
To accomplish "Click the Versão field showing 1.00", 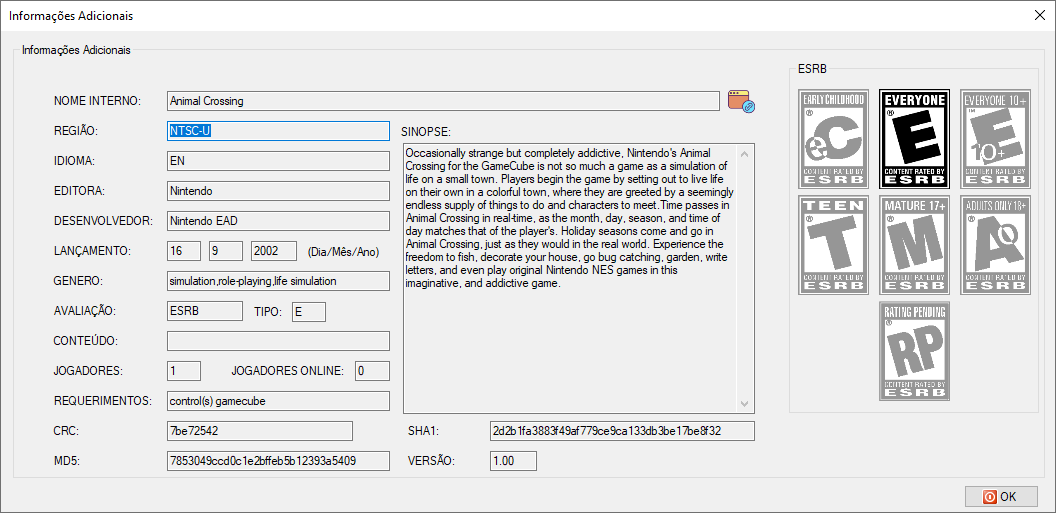I will (513, 461).
